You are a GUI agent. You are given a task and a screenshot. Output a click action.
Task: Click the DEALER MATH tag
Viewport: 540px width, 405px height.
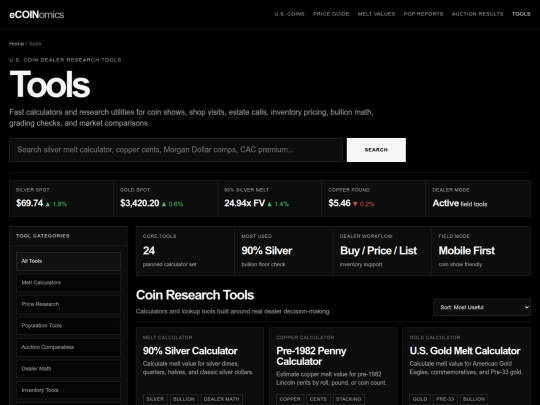pyautogui.click(x=221, y=399)
